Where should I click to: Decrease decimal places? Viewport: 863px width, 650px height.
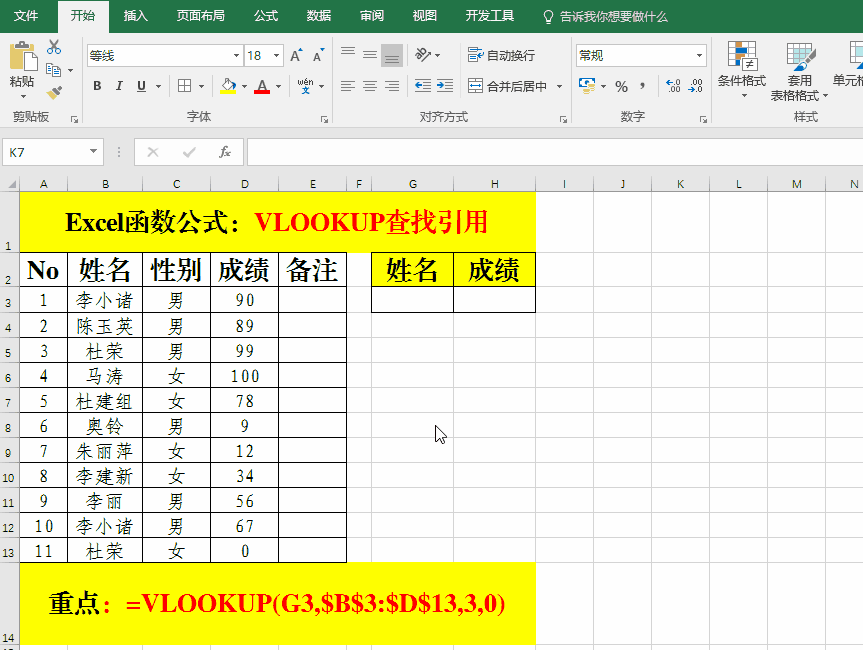(x=695, y=86)
